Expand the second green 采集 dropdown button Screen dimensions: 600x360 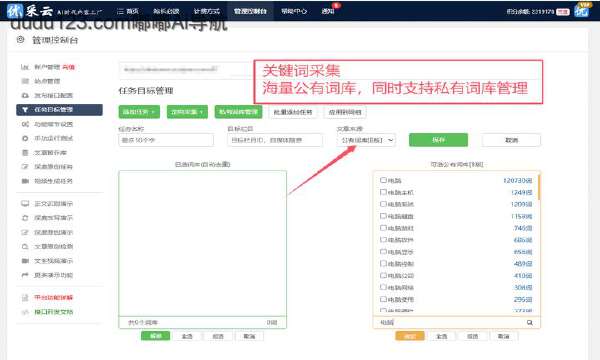(x=187, y=112)
